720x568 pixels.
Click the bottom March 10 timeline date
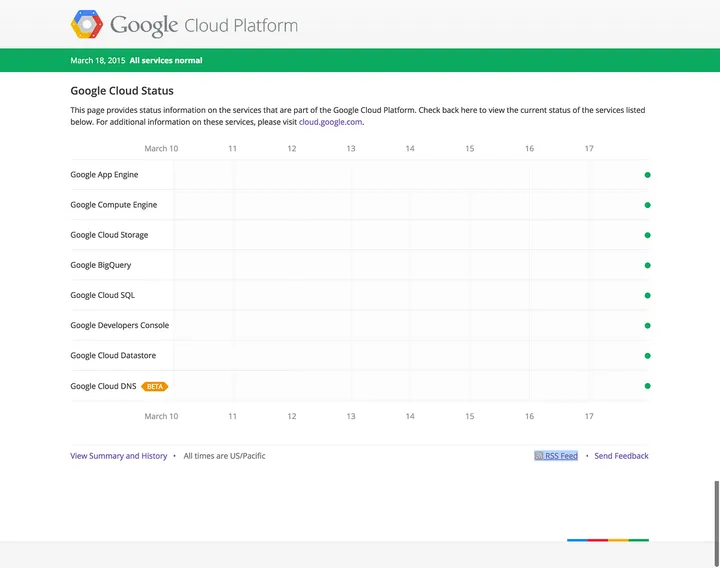point(161,416)
